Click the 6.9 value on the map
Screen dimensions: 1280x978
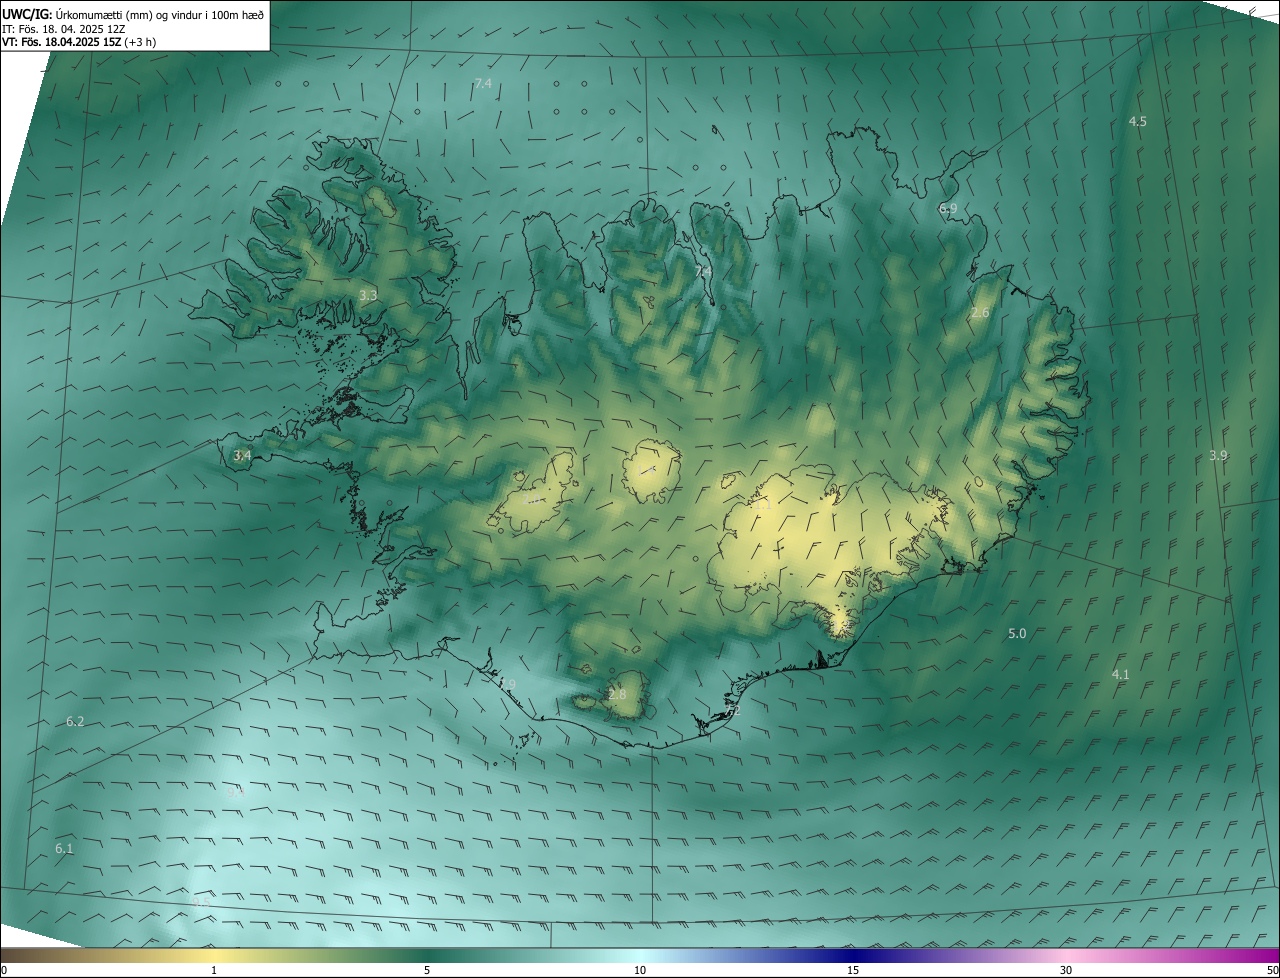pos(948,208)
